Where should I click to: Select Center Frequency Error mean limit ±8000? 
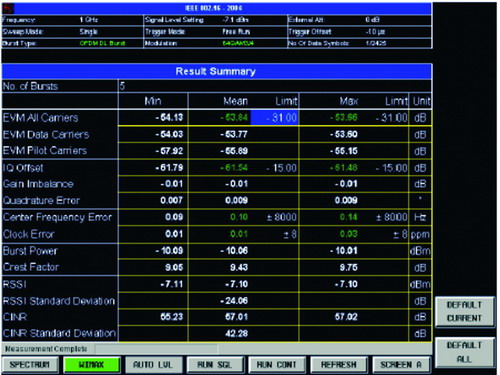[281, 217]
